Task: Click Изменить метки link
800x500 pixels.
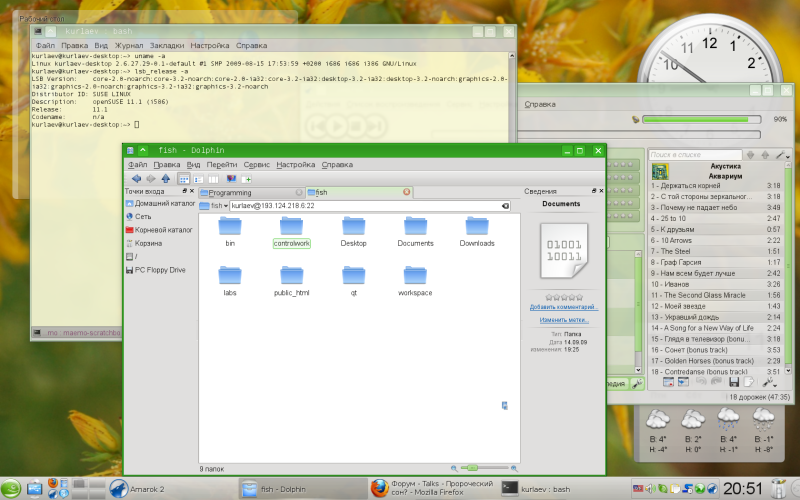Action: pyautogui.click(x=564, y=320)
